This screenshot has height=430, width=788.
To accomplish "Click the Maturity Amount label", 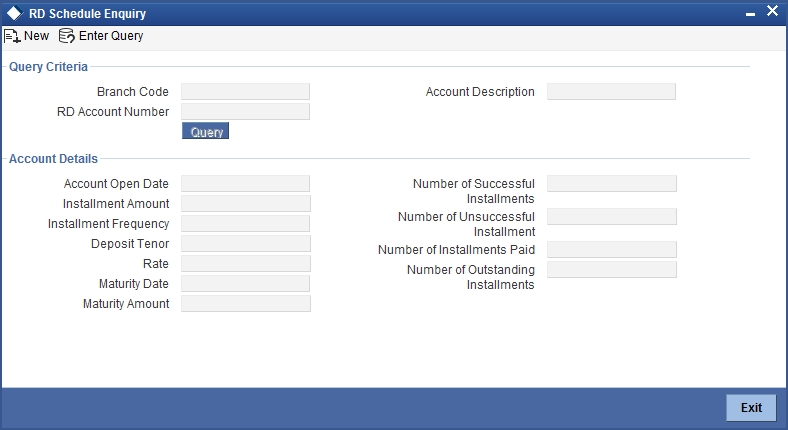I will (x=126, y=304).
